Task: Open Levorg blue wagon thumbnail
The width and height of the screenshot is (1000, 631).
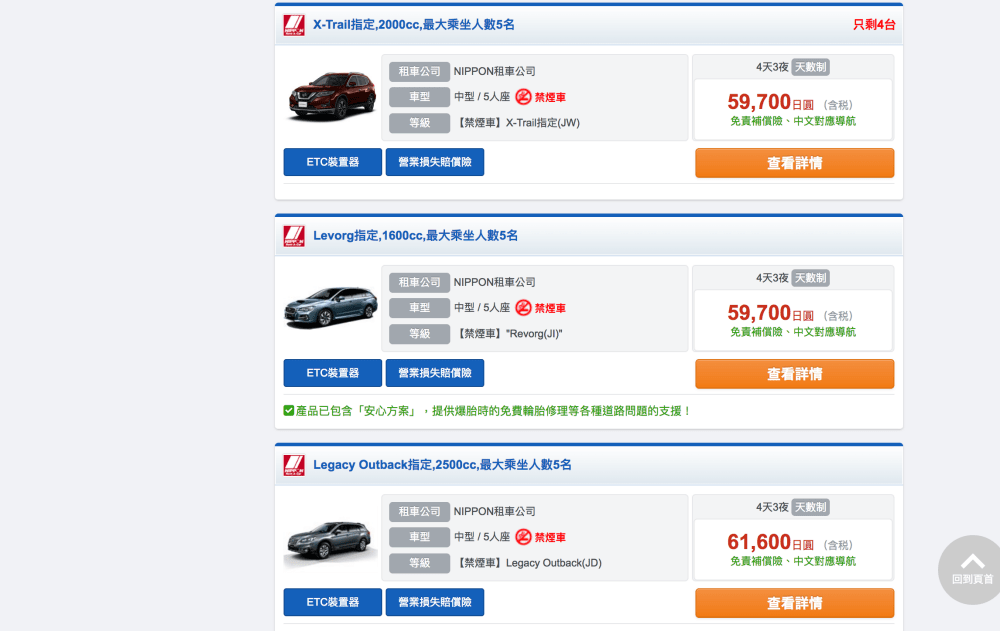Action: pos(330,308)
